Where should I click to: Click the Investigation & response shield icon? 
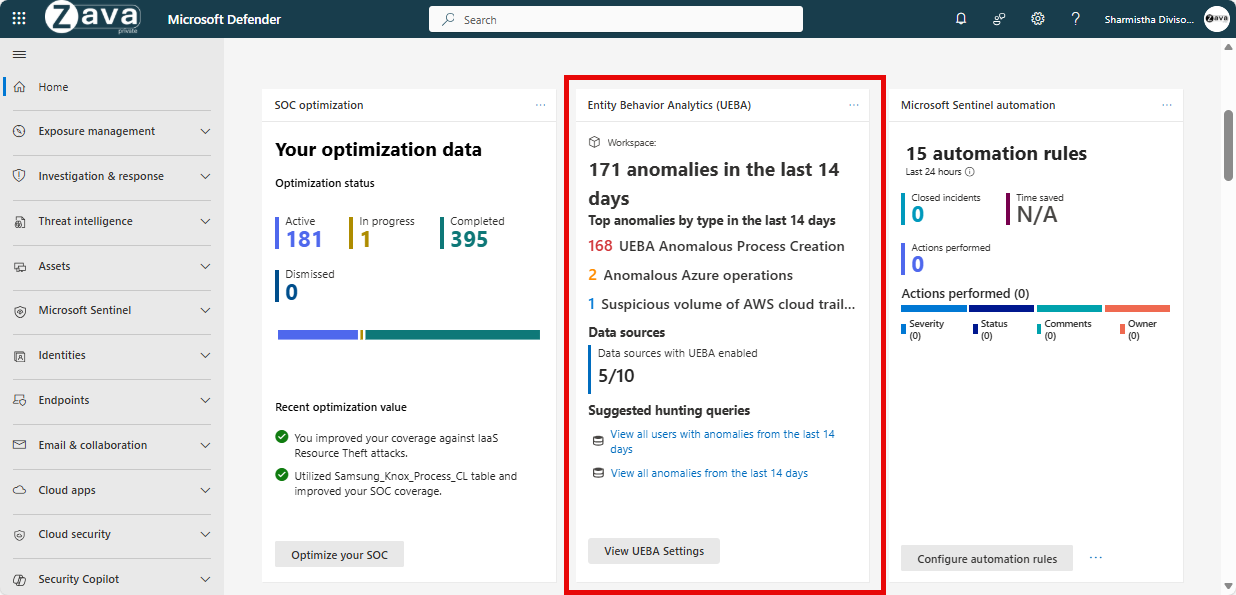pyautogui.click(x=19, y=176)
